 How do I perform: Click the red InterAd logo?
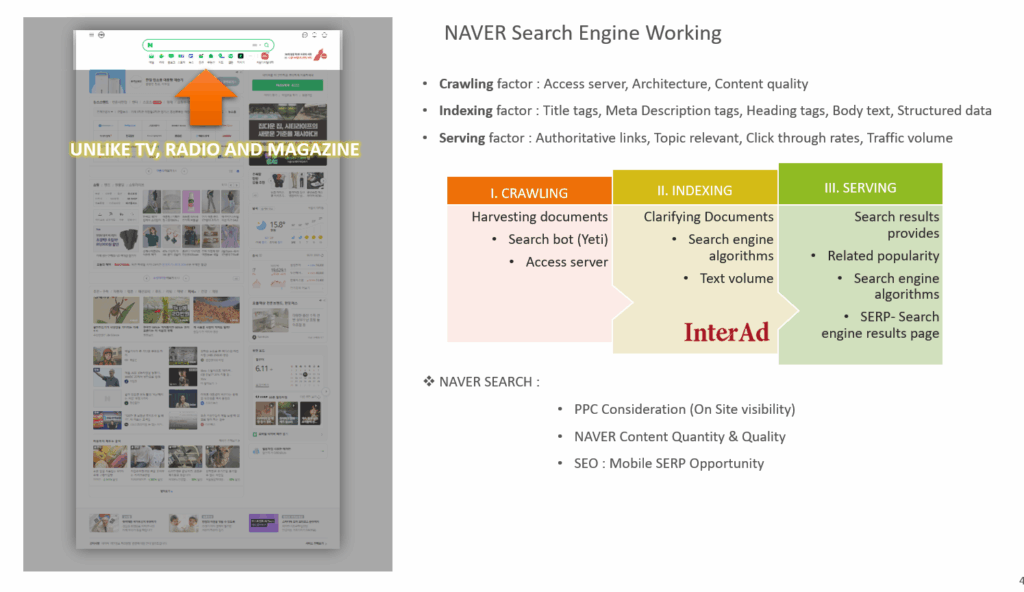click(726, 332)
